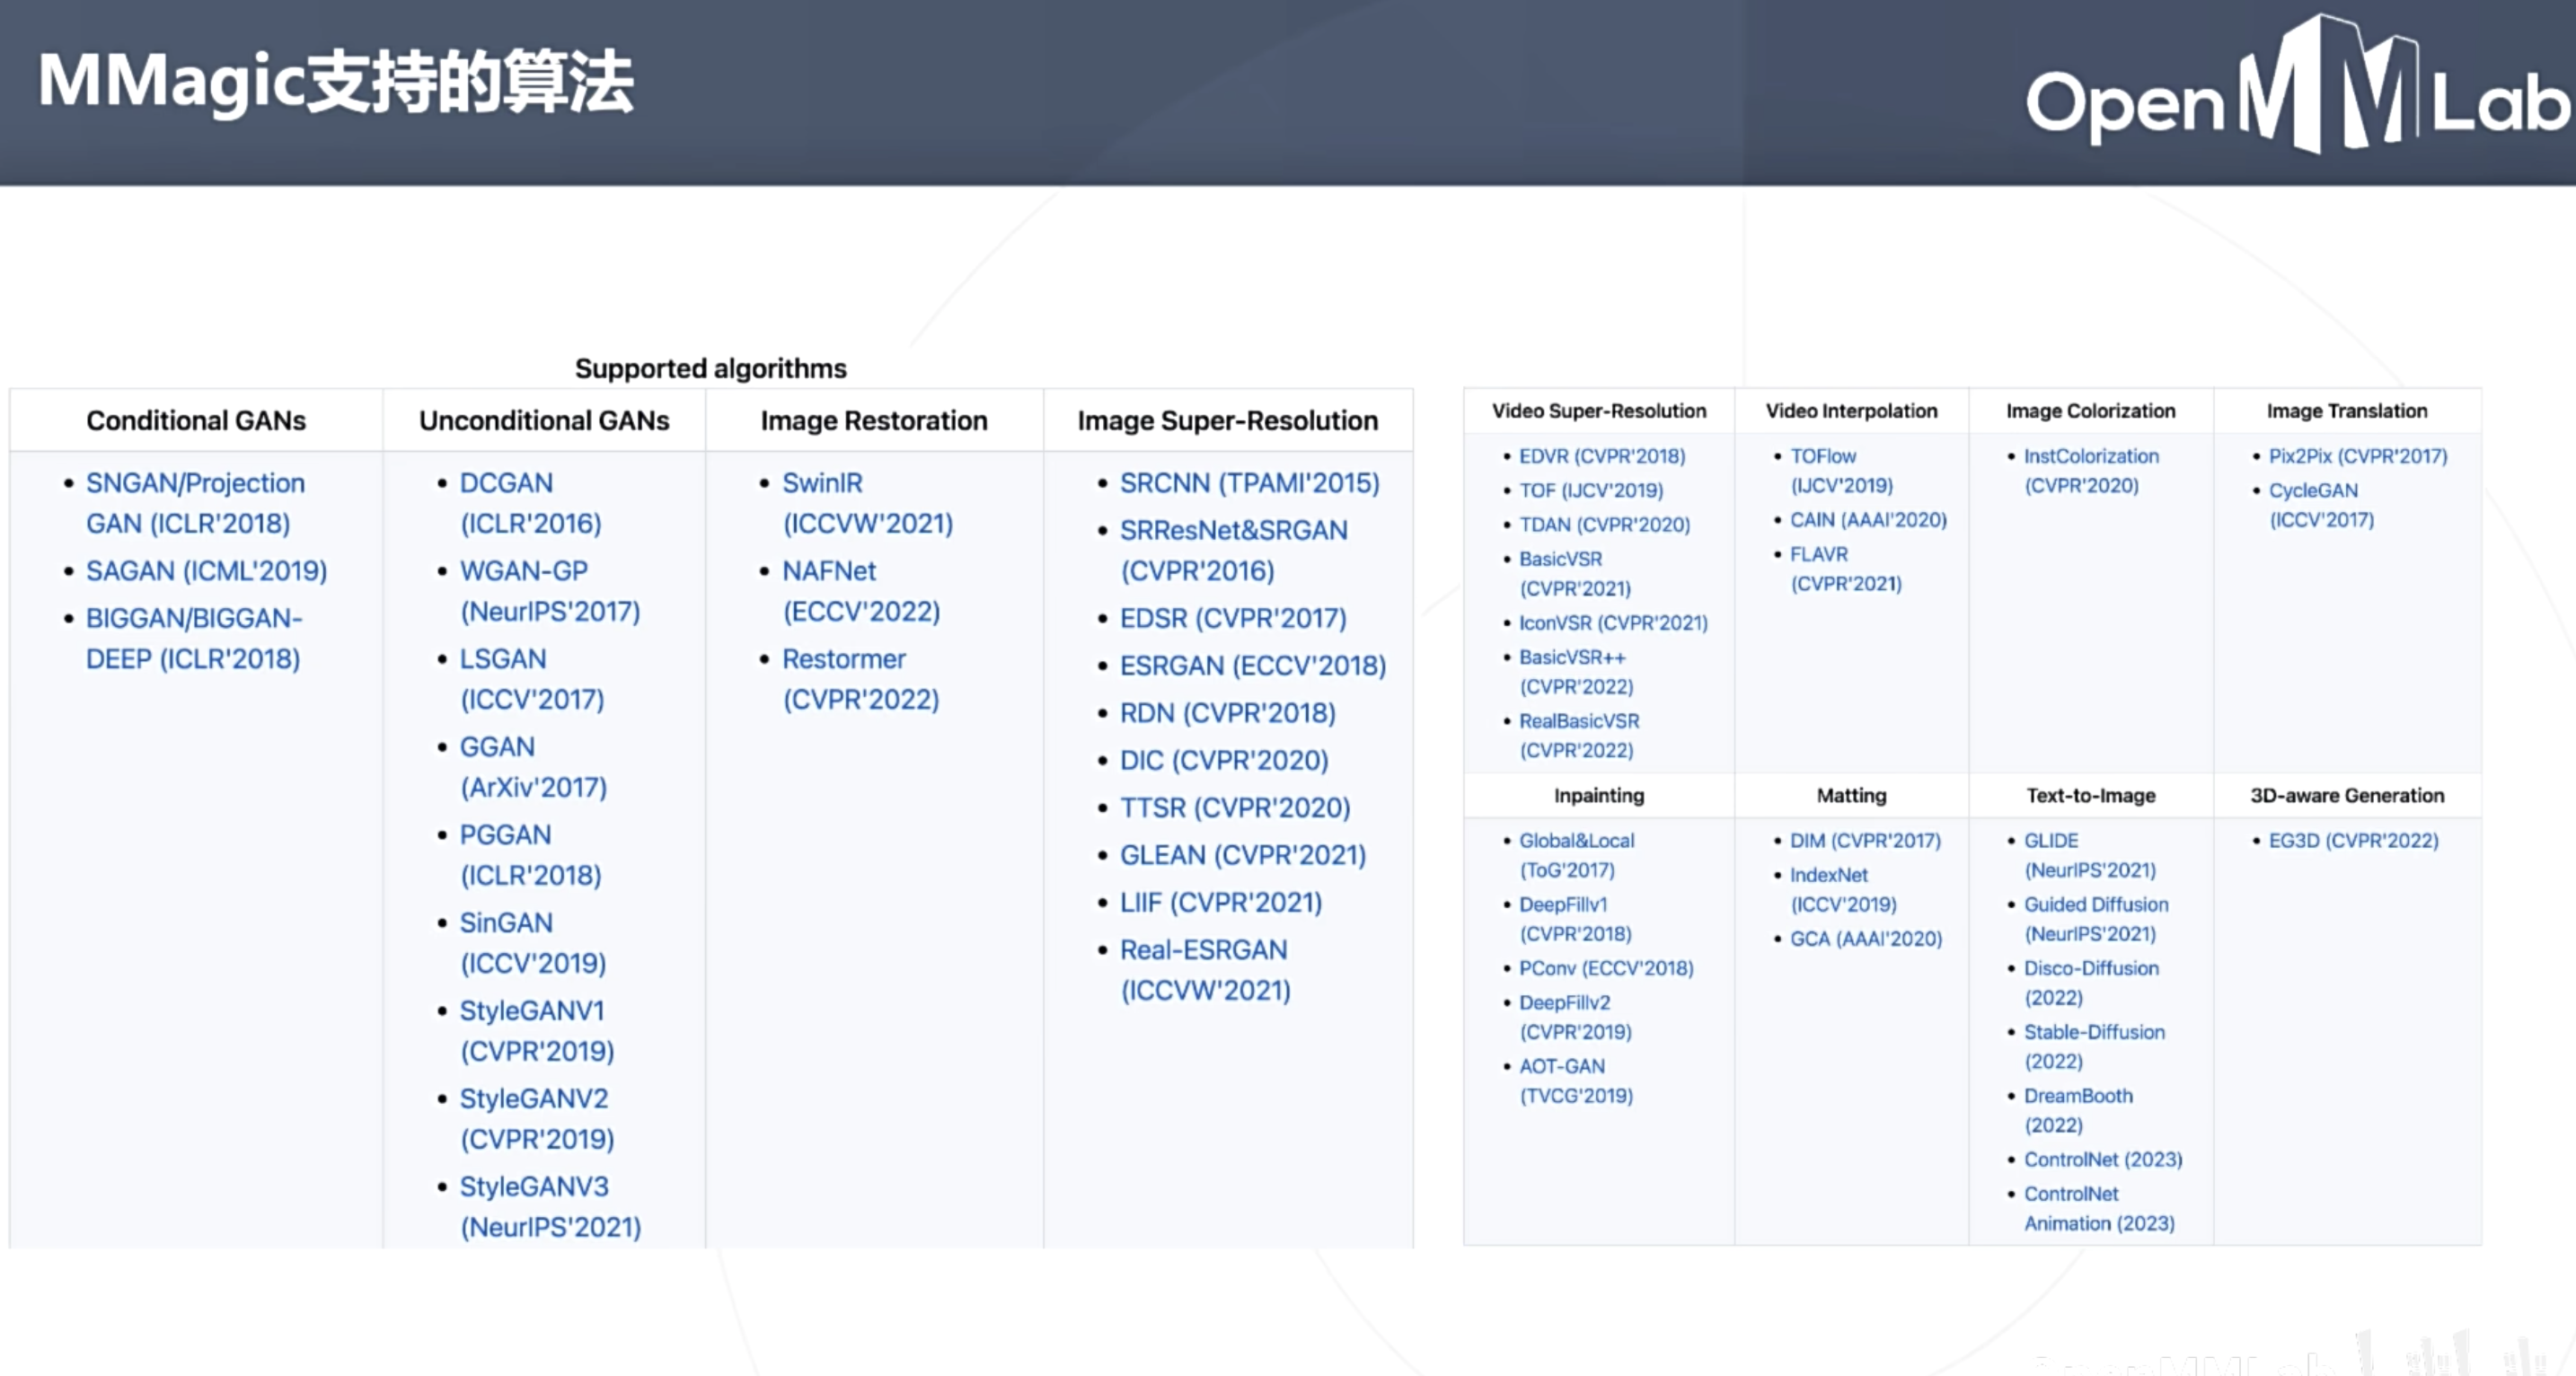Open the NAFNet (ECCV'2022) link
The height and width of the screenshot is (1376, 2576).
pyautogui.click(x=828, y=571)
